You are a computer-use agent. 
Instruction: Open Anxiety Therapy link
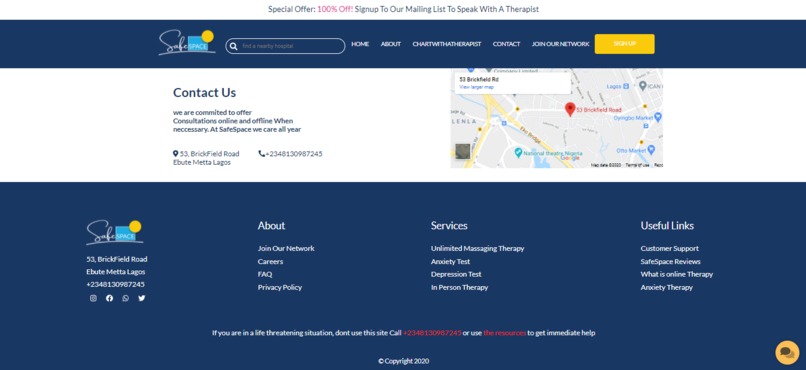[666, 287]
